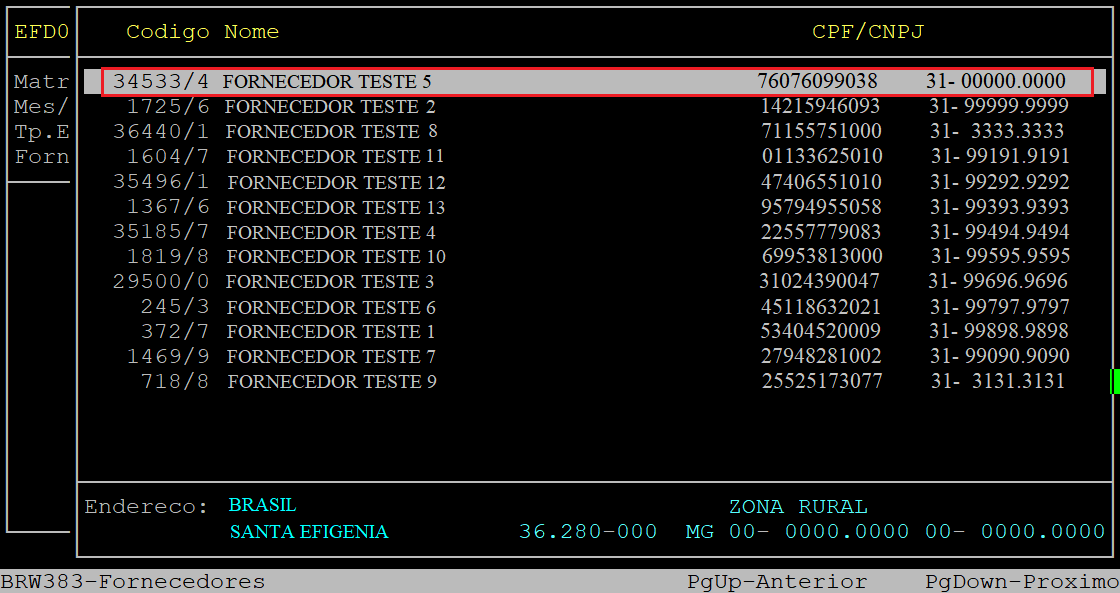1120x593 pixels.
Task: Select the FORNECEDOR TESTE 7 row
Action: tap(331, 357)
